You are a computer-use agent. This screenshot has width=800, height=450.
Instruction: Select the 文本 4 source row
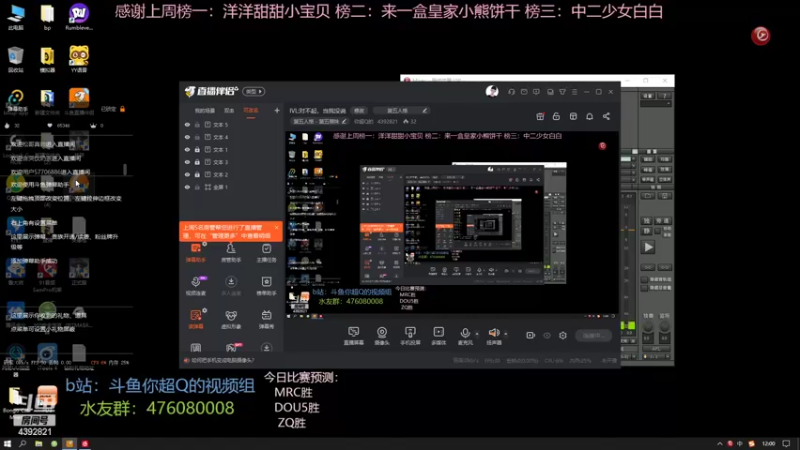point(231,137)
